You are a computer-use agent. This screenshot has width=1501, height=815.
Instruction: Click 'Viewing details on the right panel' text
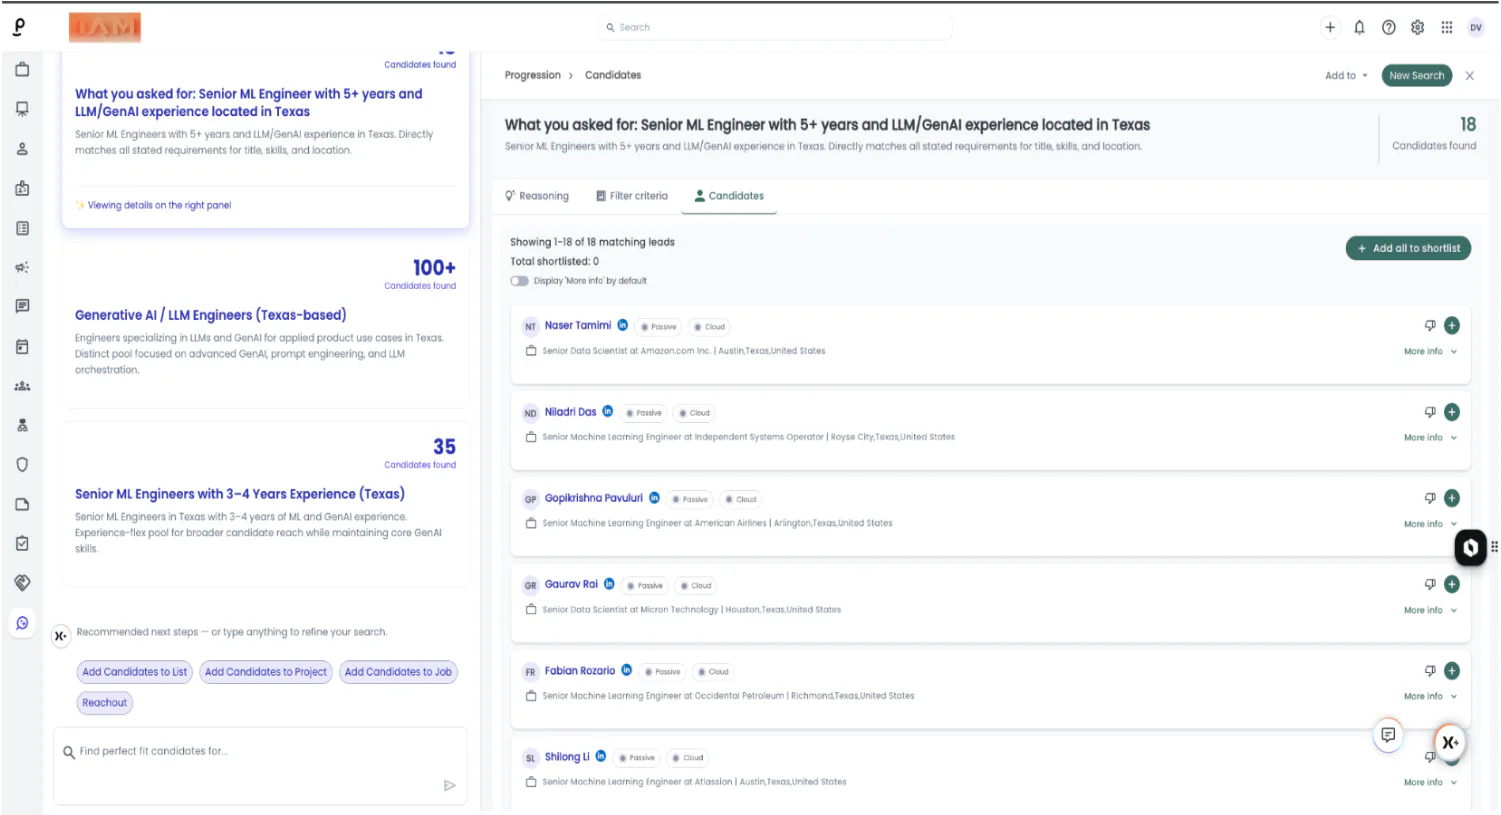[x=159, y=205]
